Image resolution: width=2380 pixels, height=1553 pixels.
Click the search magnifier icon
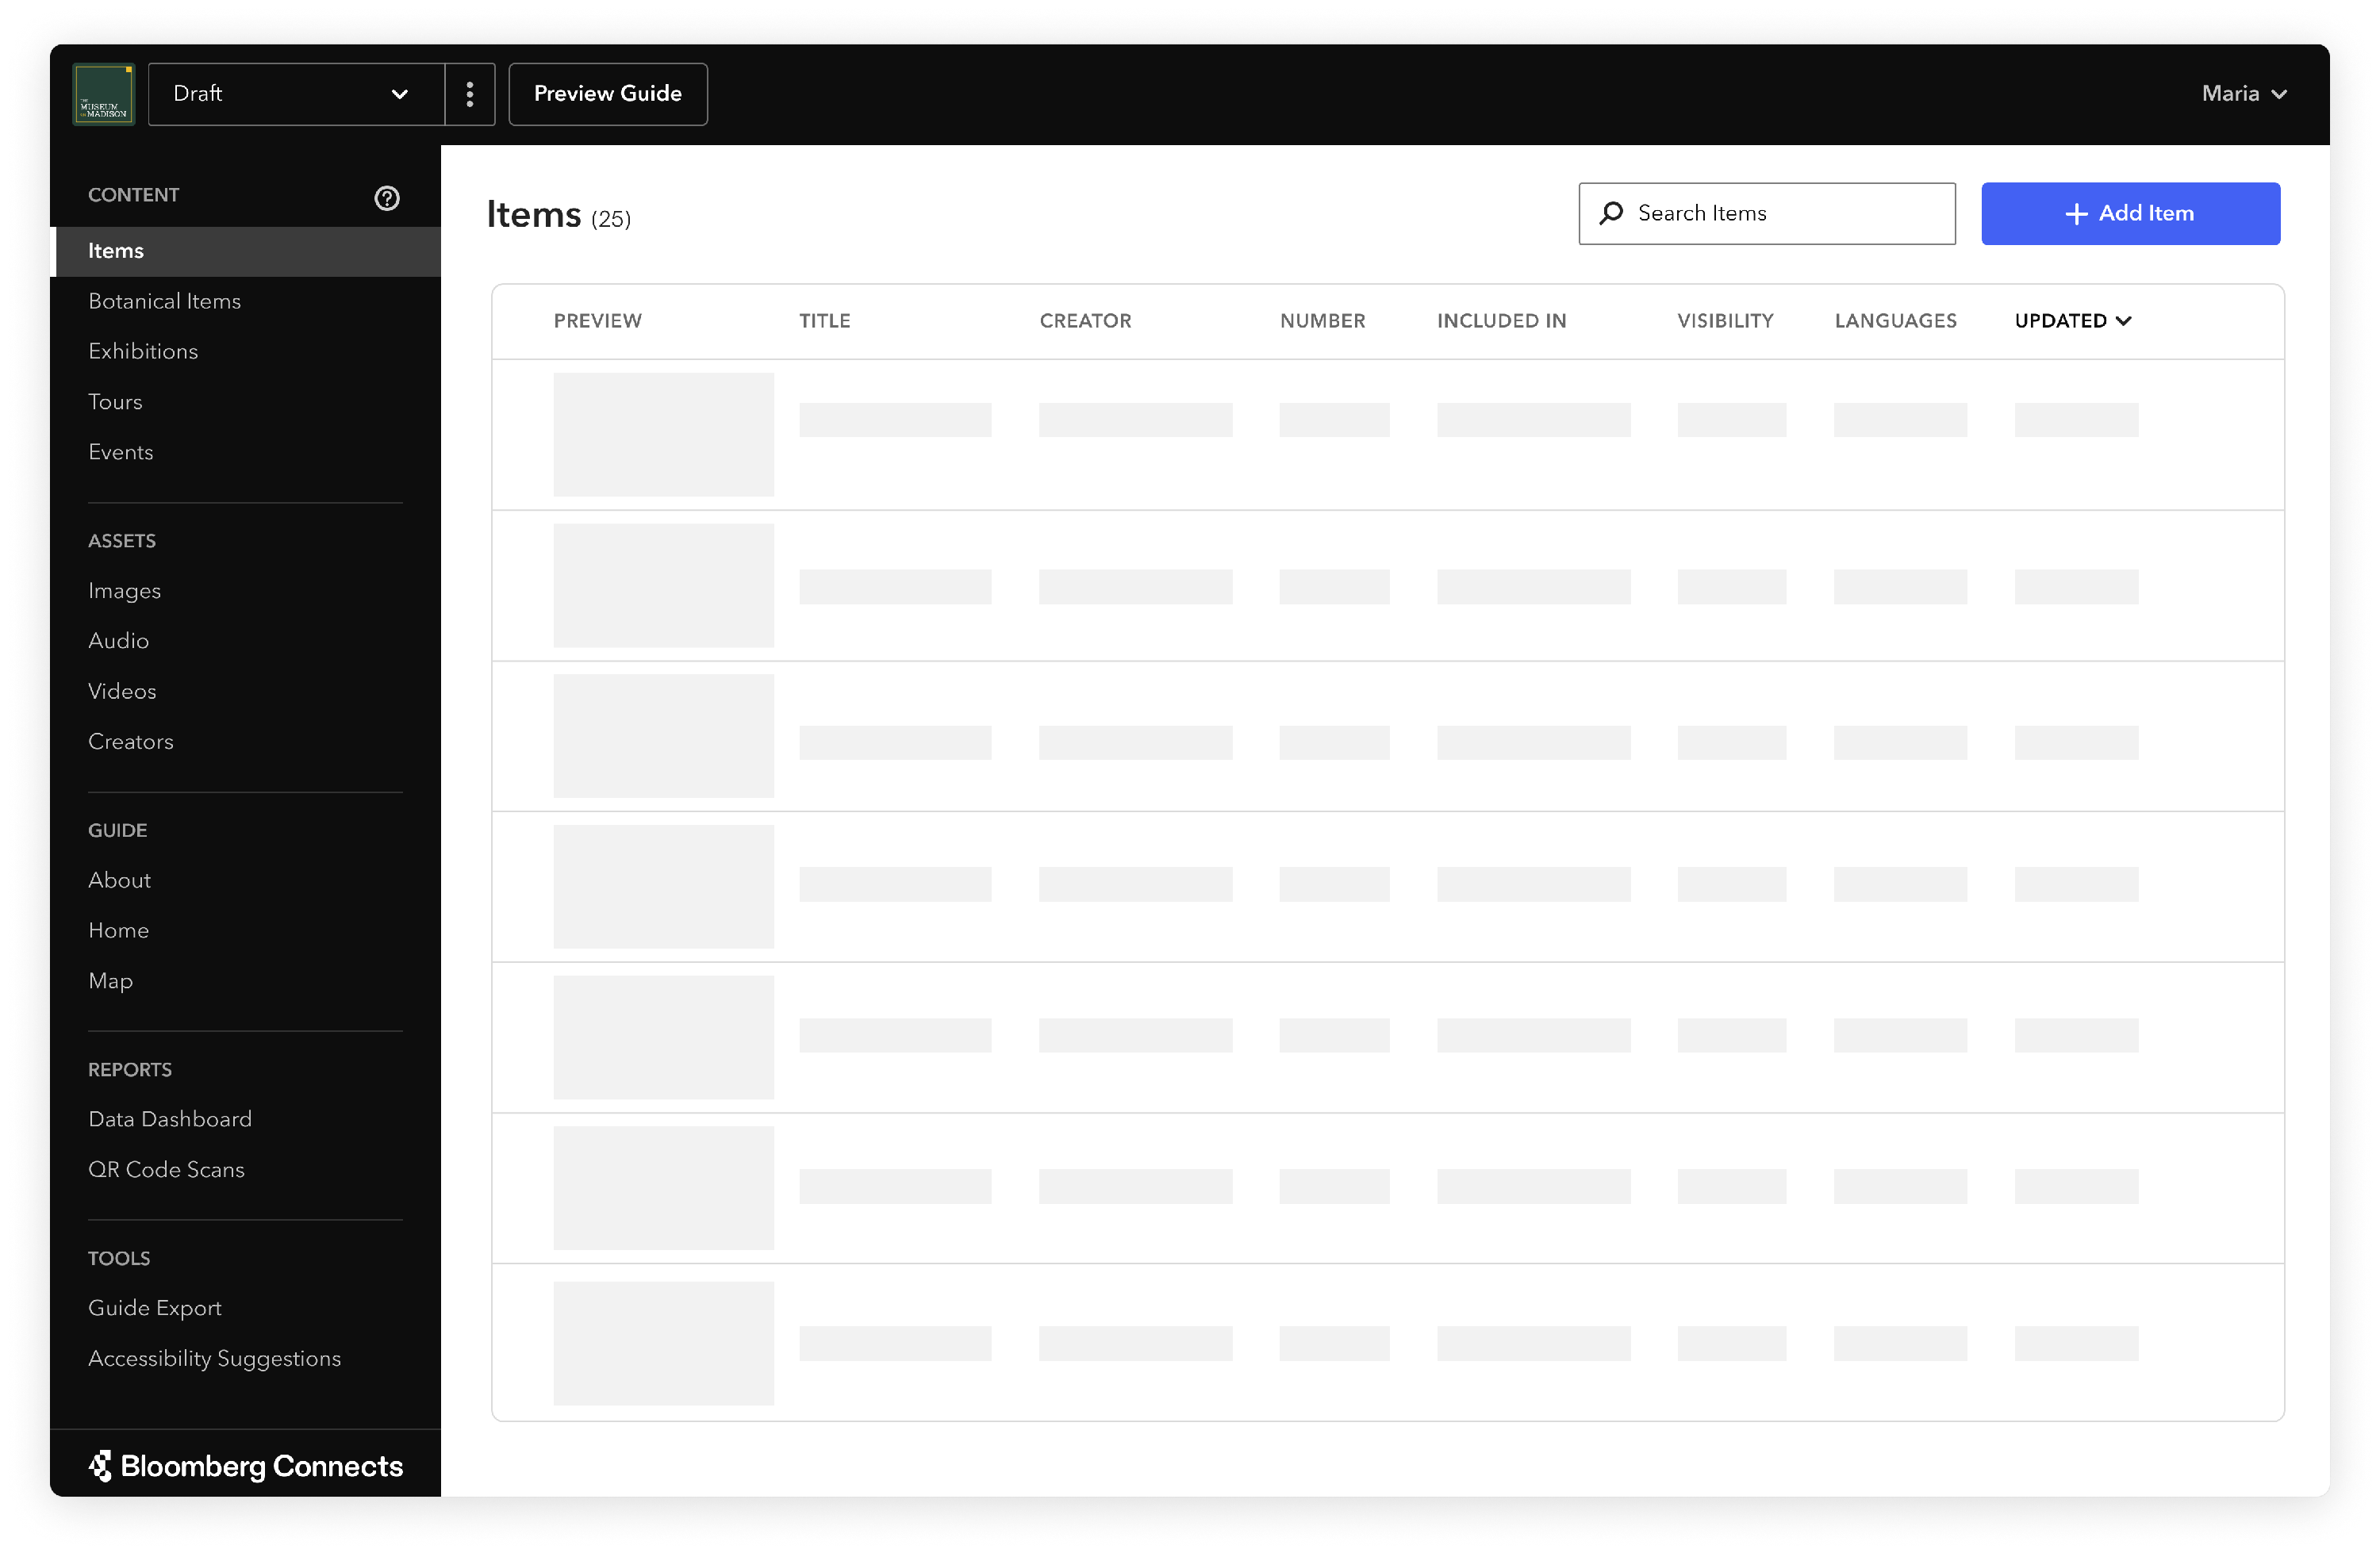(1611, 213)
